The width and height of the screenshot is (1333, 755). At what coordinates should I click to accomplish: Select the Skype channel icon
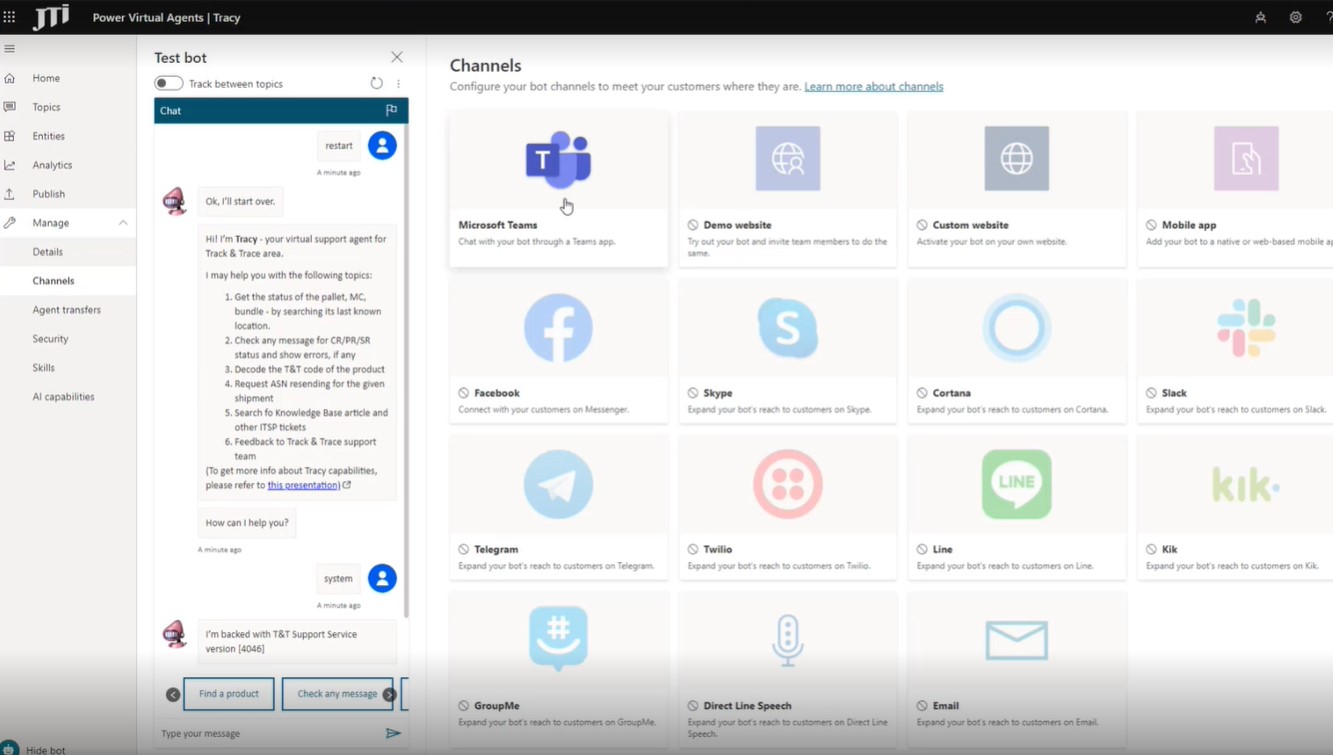(x=788, y=328)
